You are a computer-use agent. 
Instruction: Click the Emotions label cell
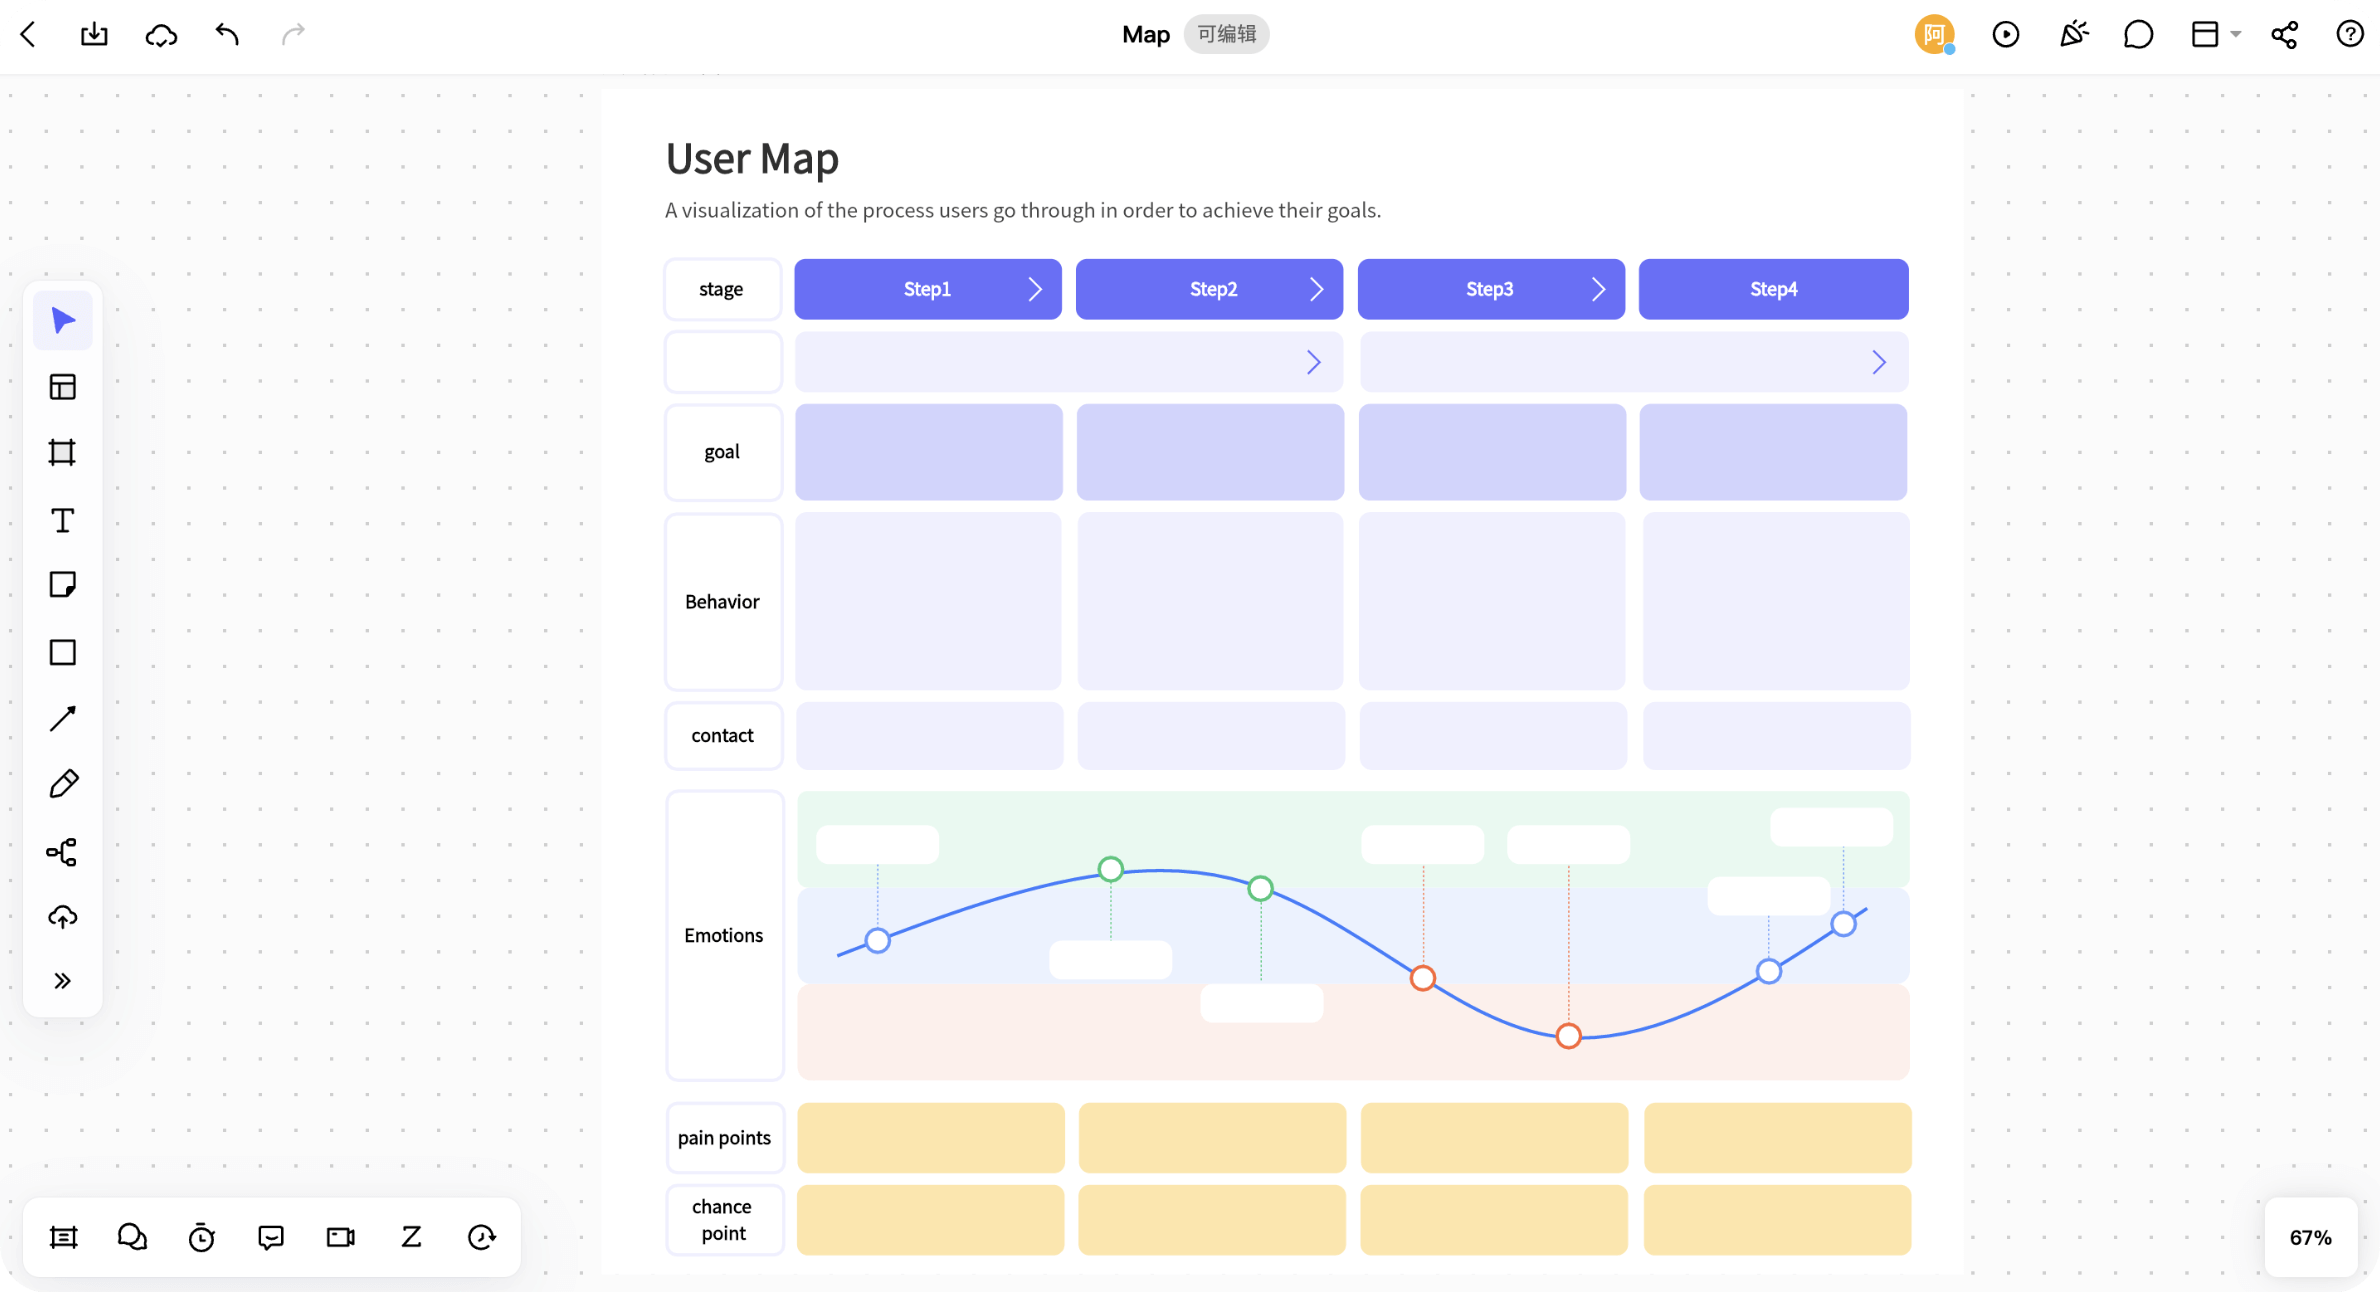coord(724,935)
